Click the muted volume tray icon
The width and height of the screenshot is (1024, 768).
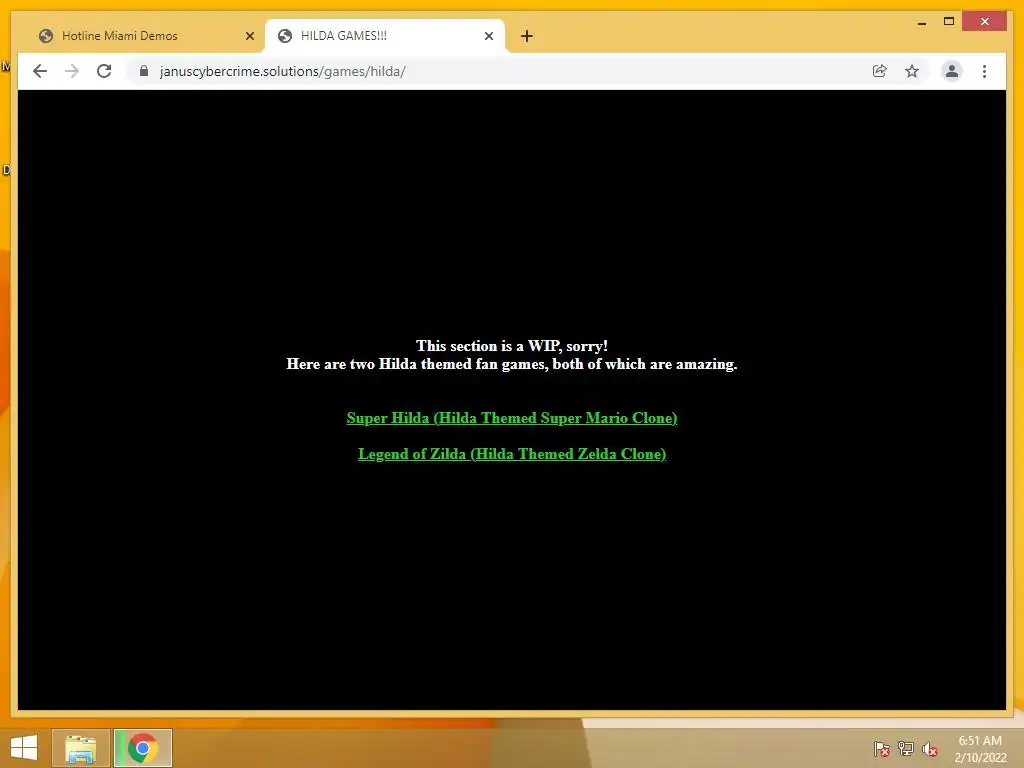point(930,749)
